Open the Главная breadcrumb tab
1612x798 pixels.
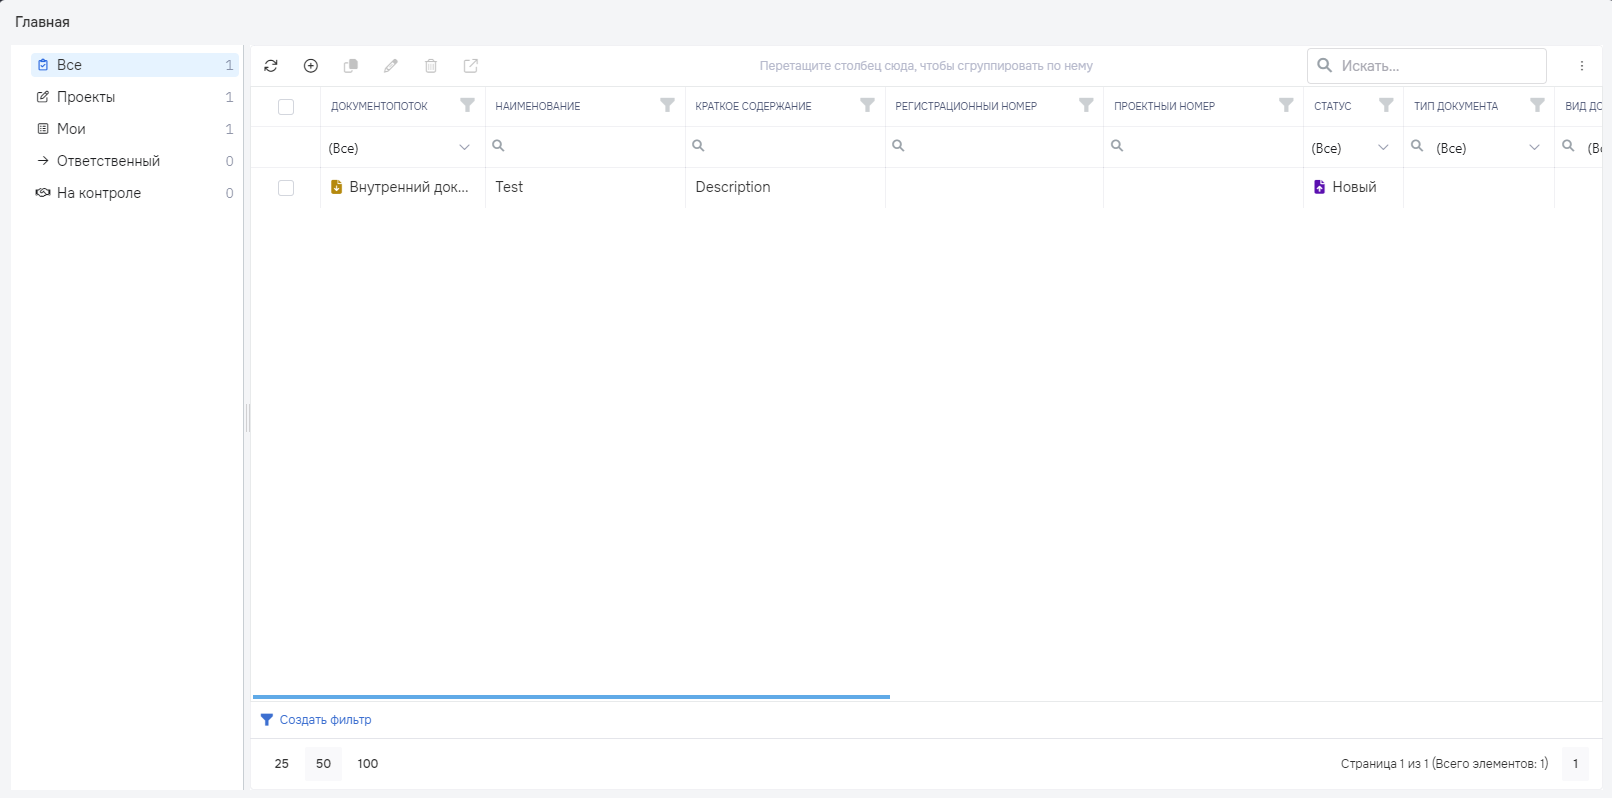click(42, 22)
